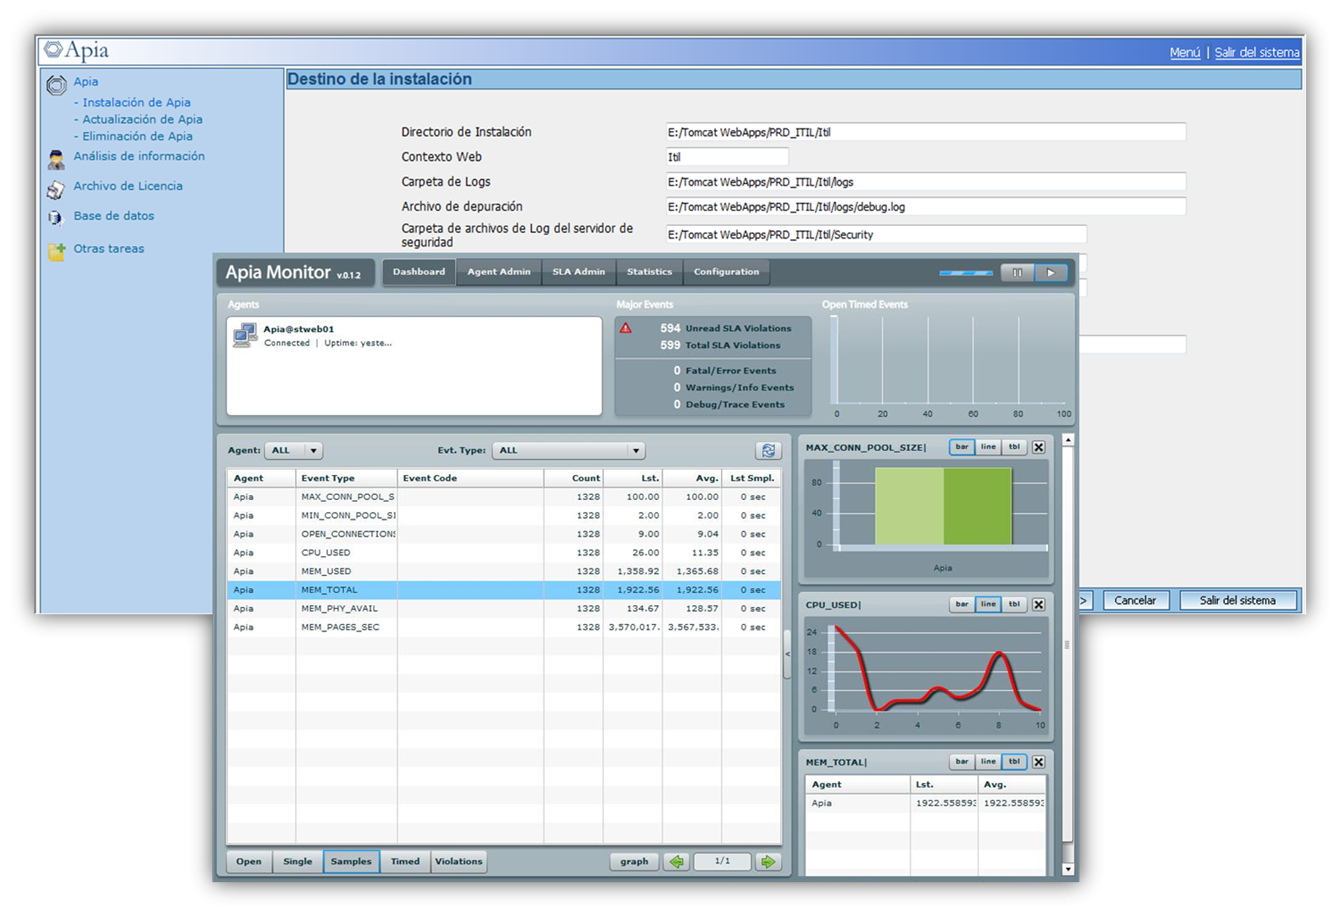Sort table by Count column header
This screenshot has width=1340, height=916.
(574, 478)
